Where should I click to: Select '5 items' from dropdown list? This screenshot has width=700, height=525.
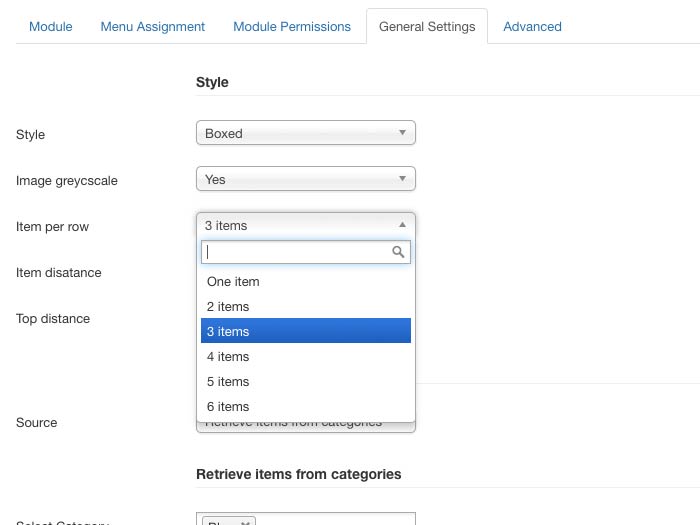pos(228,382)
